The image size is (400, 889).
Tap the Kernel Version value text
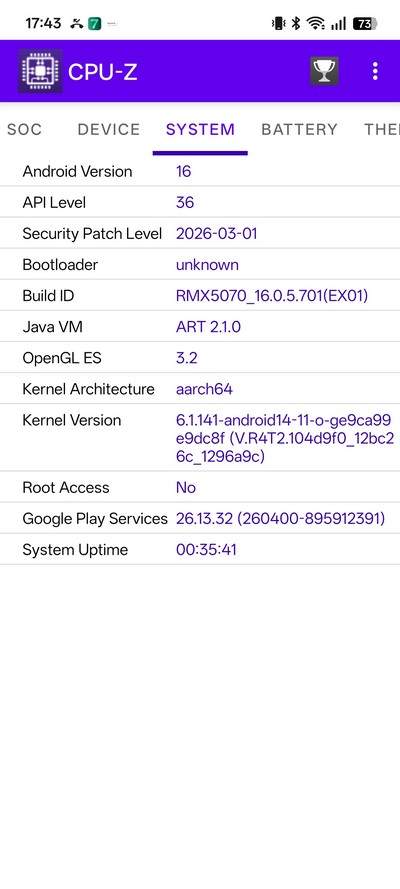(285, 438)
